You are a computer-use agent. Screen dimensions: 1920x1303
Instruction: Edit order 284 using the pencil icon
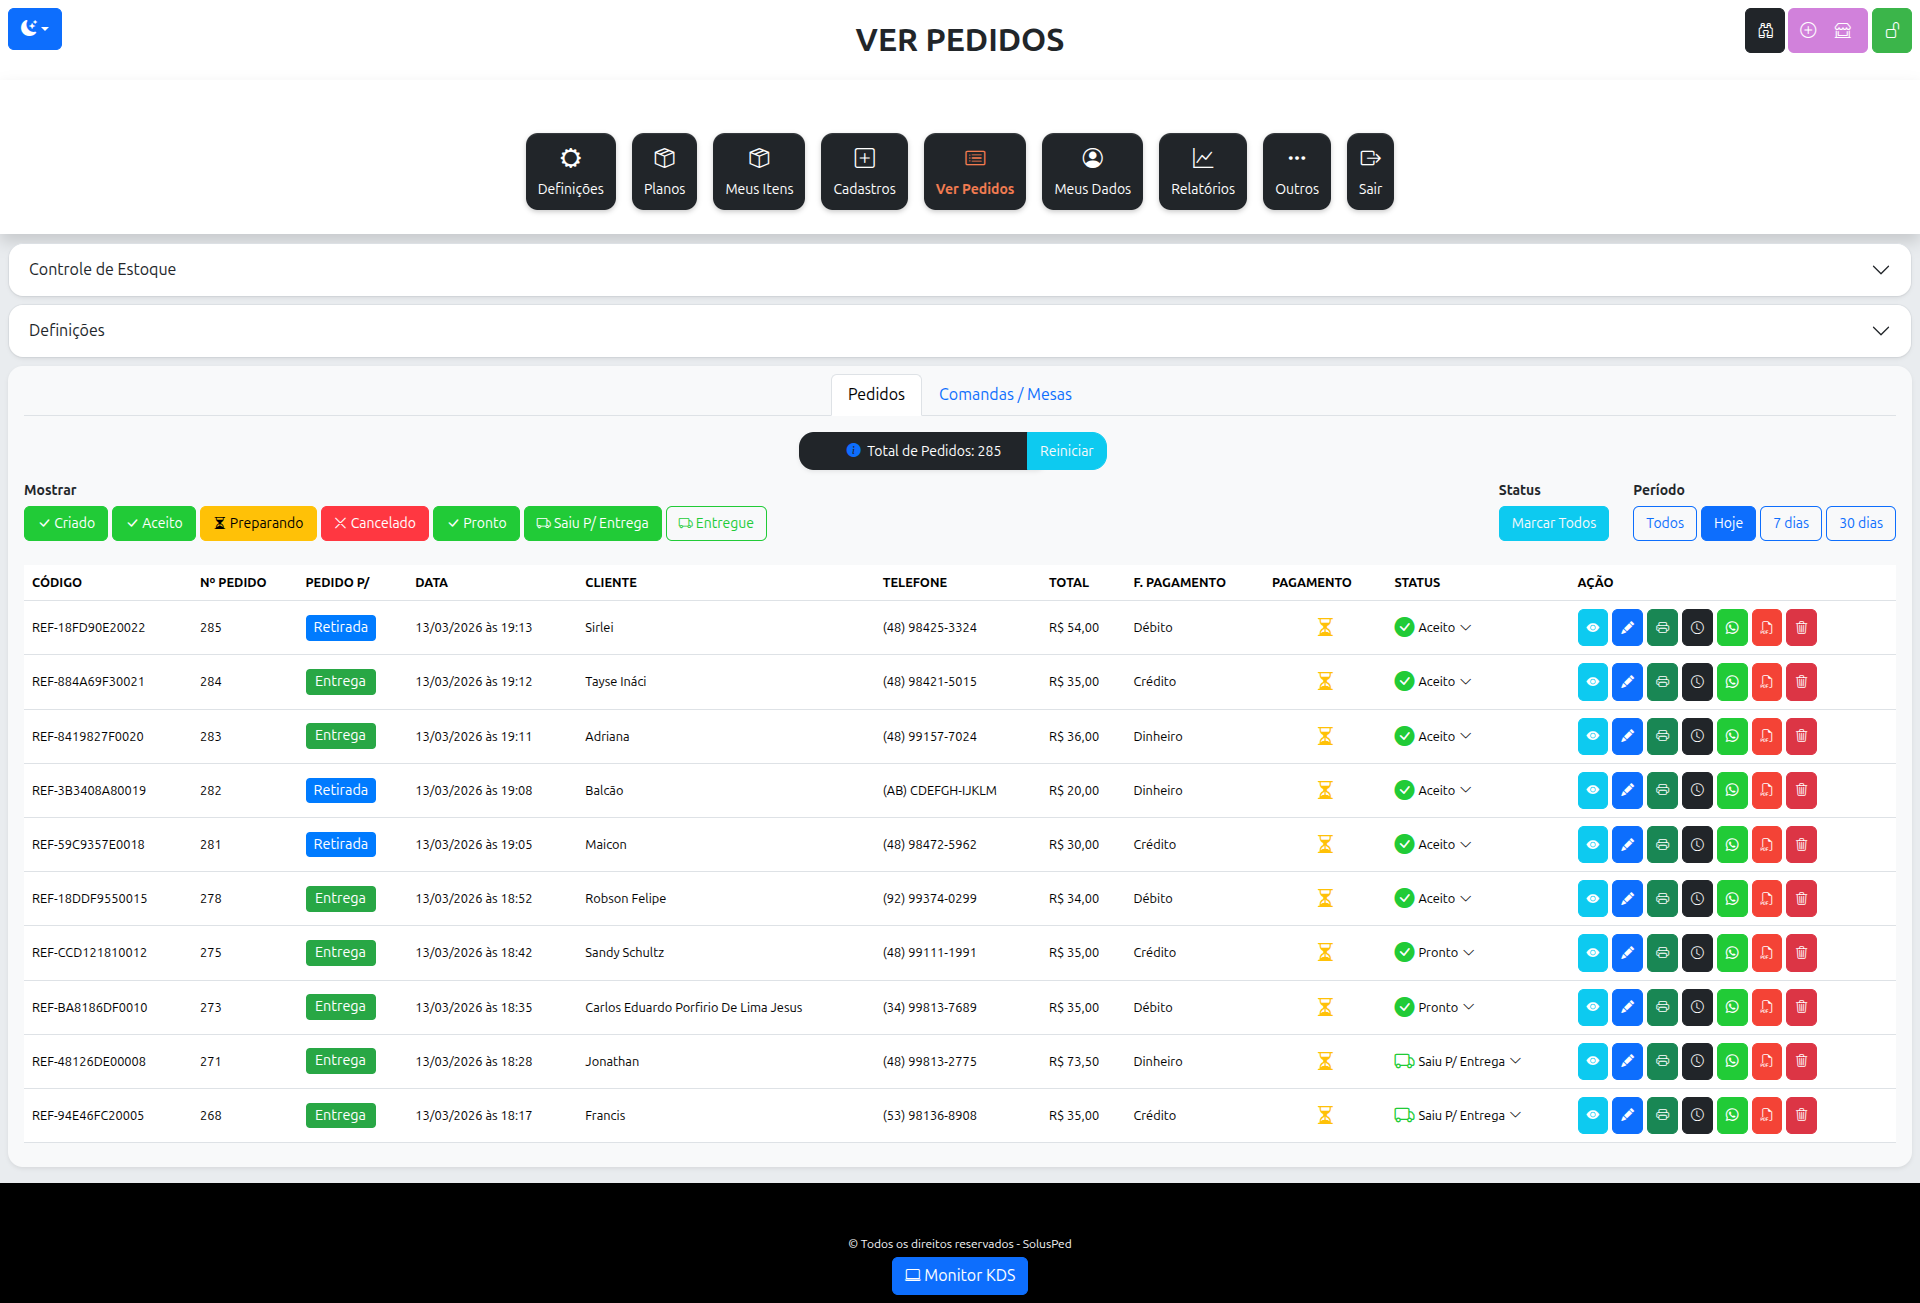click(x=1627, y=681)
